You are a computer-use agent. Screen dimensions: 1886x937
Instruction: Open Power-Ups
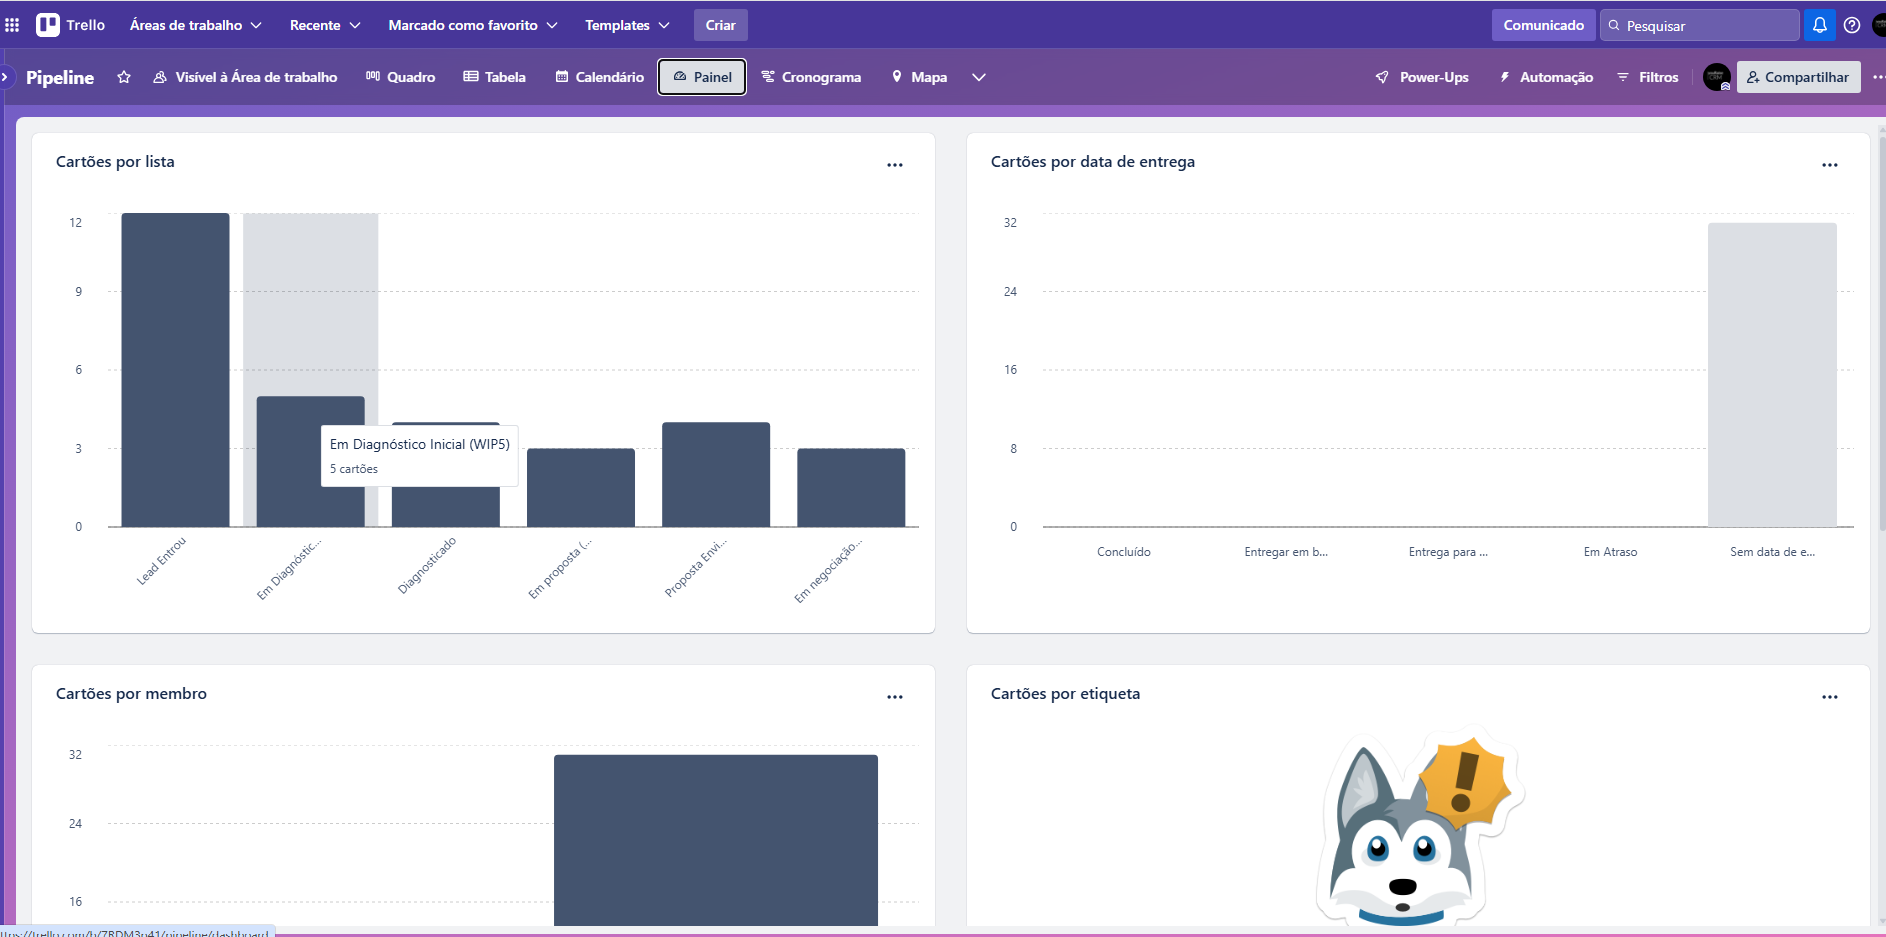[1422, 77]
